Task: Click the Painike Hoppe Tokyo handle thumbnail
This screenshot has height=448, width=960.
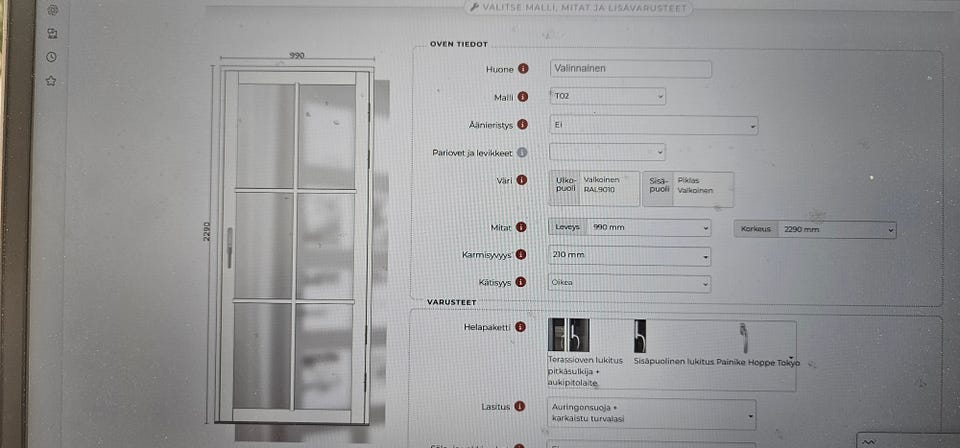Action: point(744,338)
